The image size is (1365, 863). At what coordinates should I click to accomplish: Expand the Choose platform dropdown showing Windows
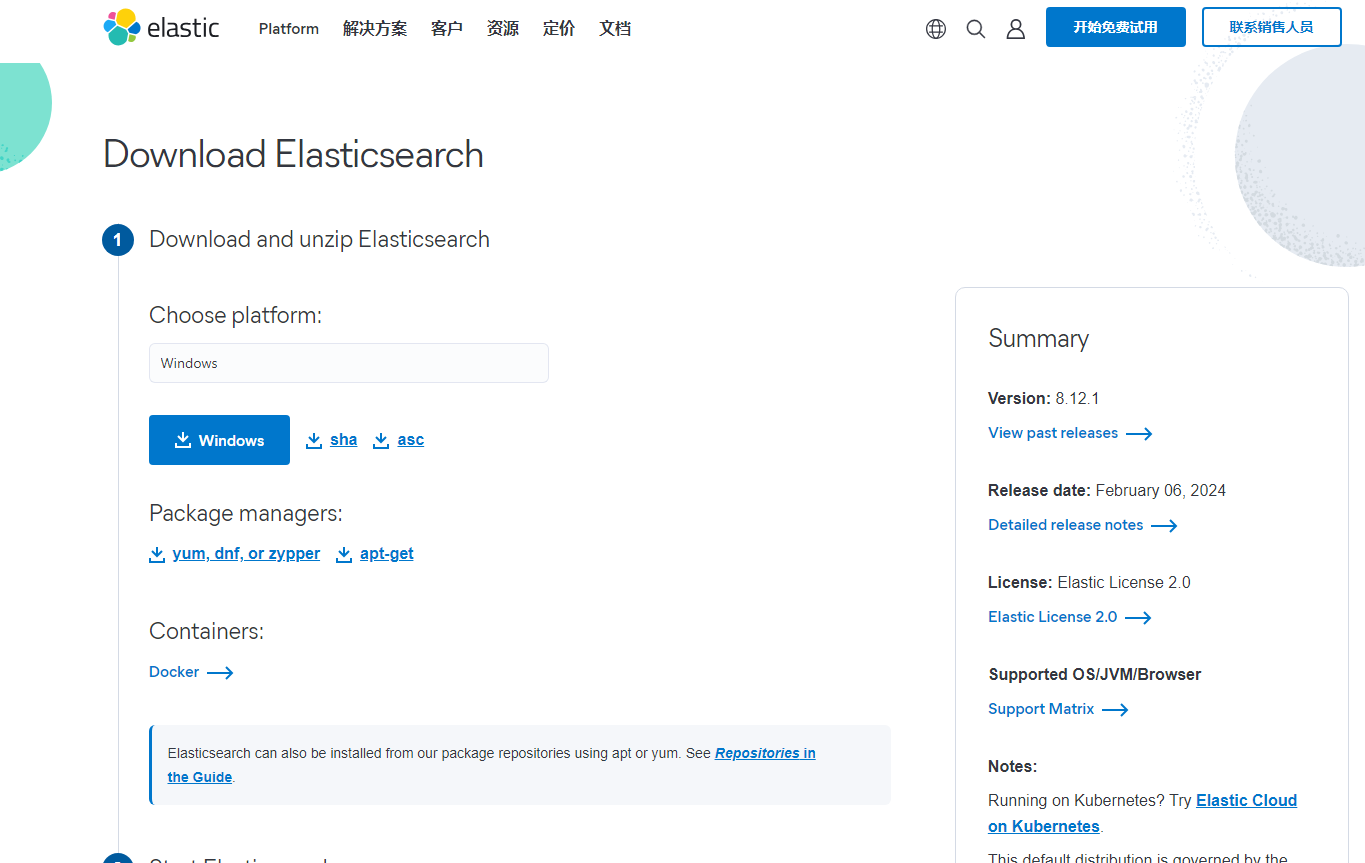pos(349,363)
